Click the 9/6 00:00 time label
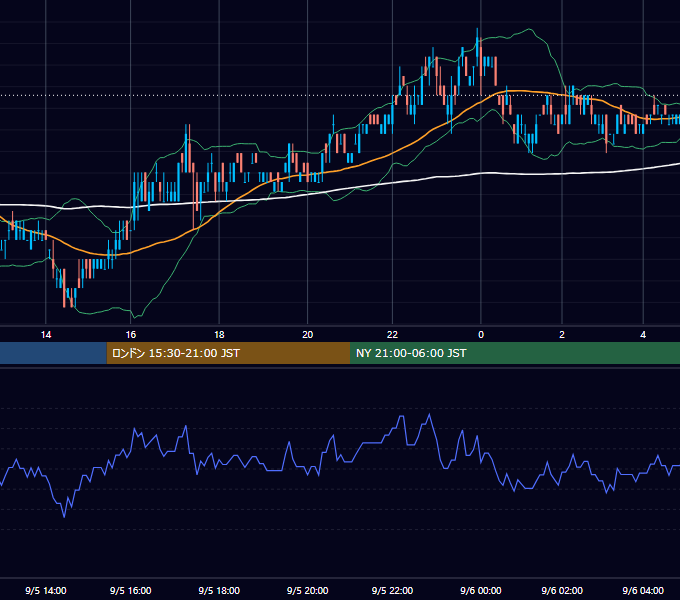This screenshot has height=600, width=680. (481, 590)
